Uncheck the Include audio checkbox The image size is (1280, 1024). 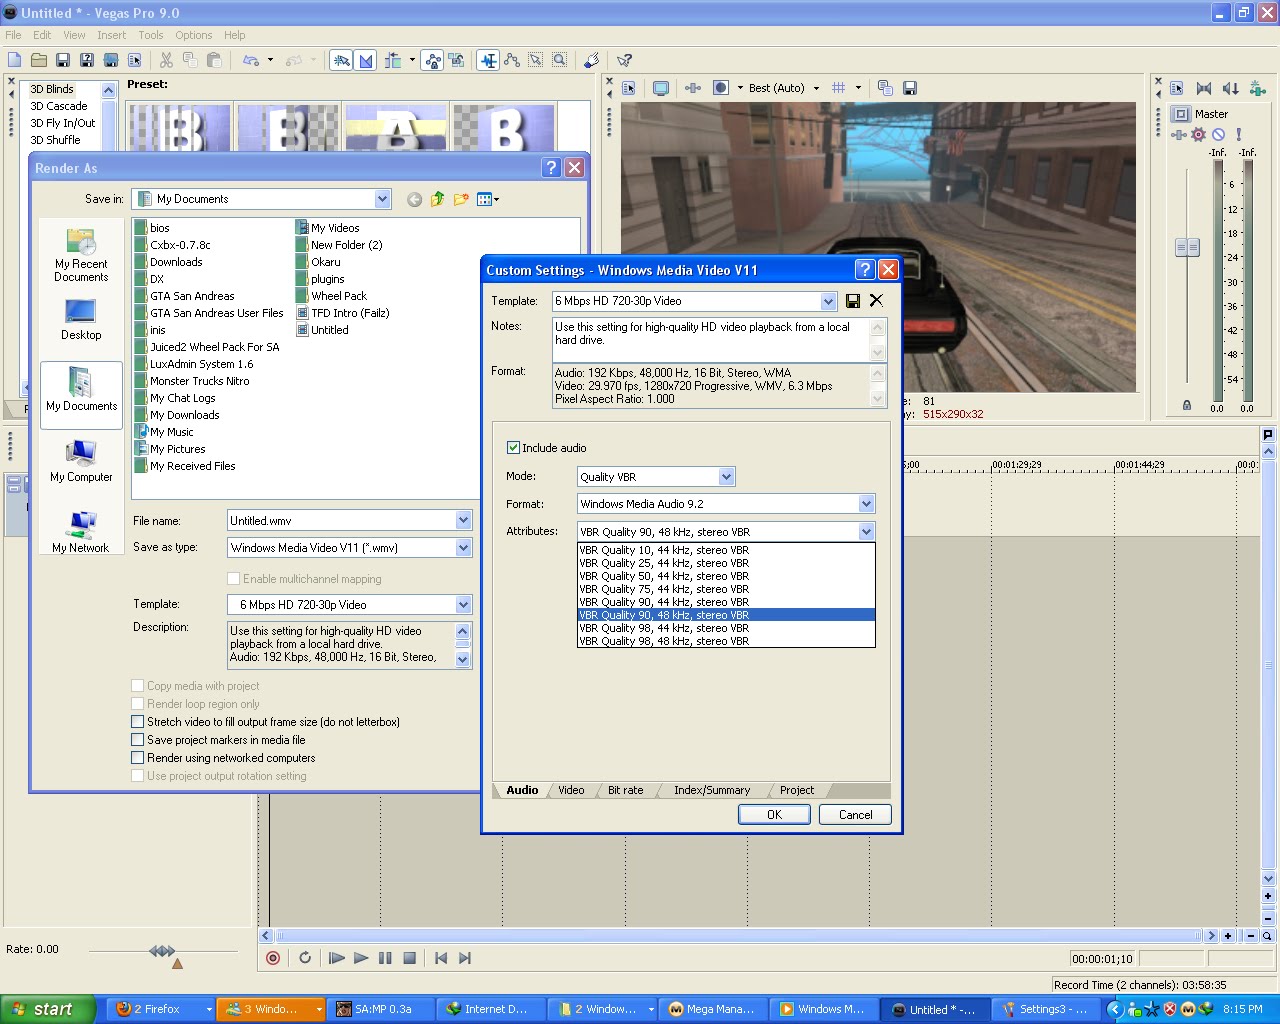[x=513, y=448]
